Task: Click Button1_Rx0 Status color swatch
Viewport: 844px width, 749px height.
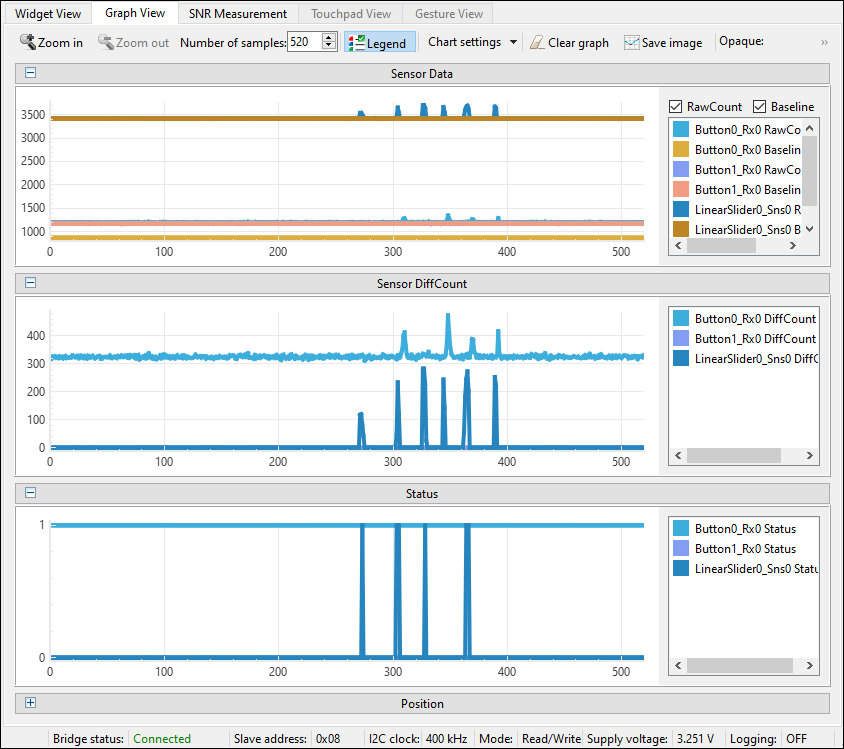Action: pos(681,548)
